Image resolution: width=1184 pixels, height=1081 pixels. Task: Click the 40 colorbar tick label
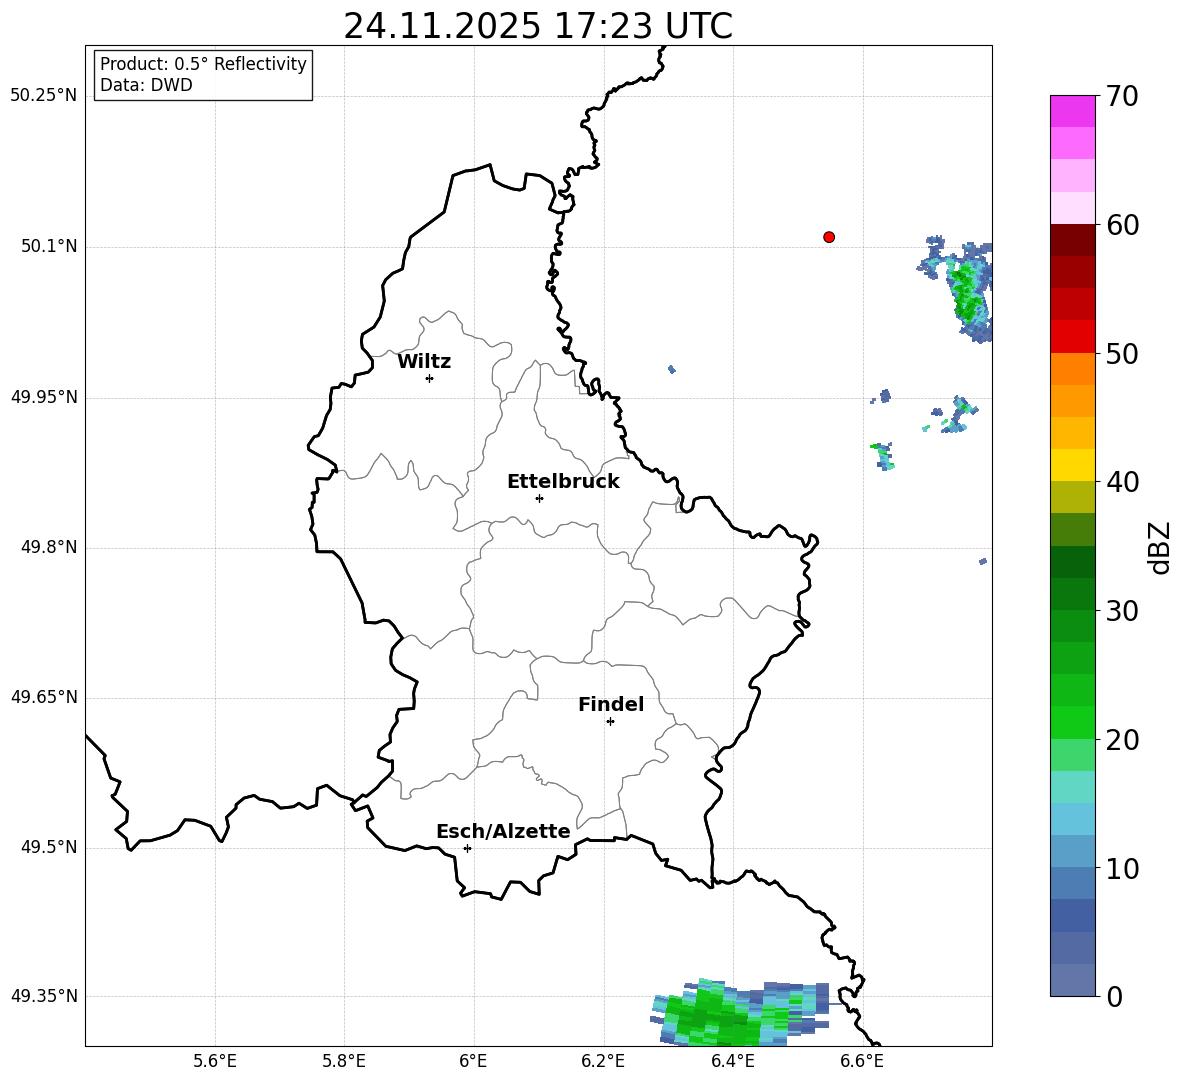(x=1122, y=482)
